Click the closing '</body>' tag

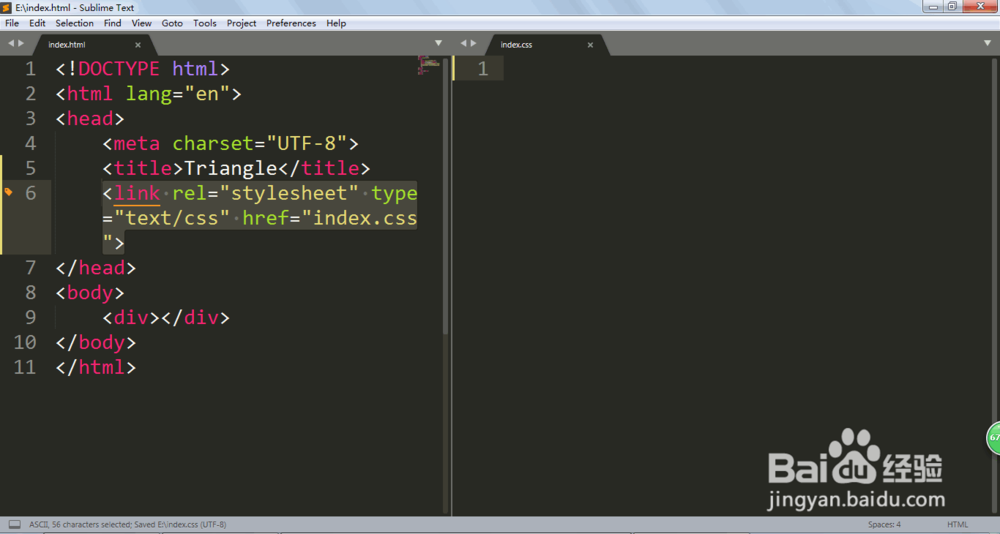[x=96, y=343]
